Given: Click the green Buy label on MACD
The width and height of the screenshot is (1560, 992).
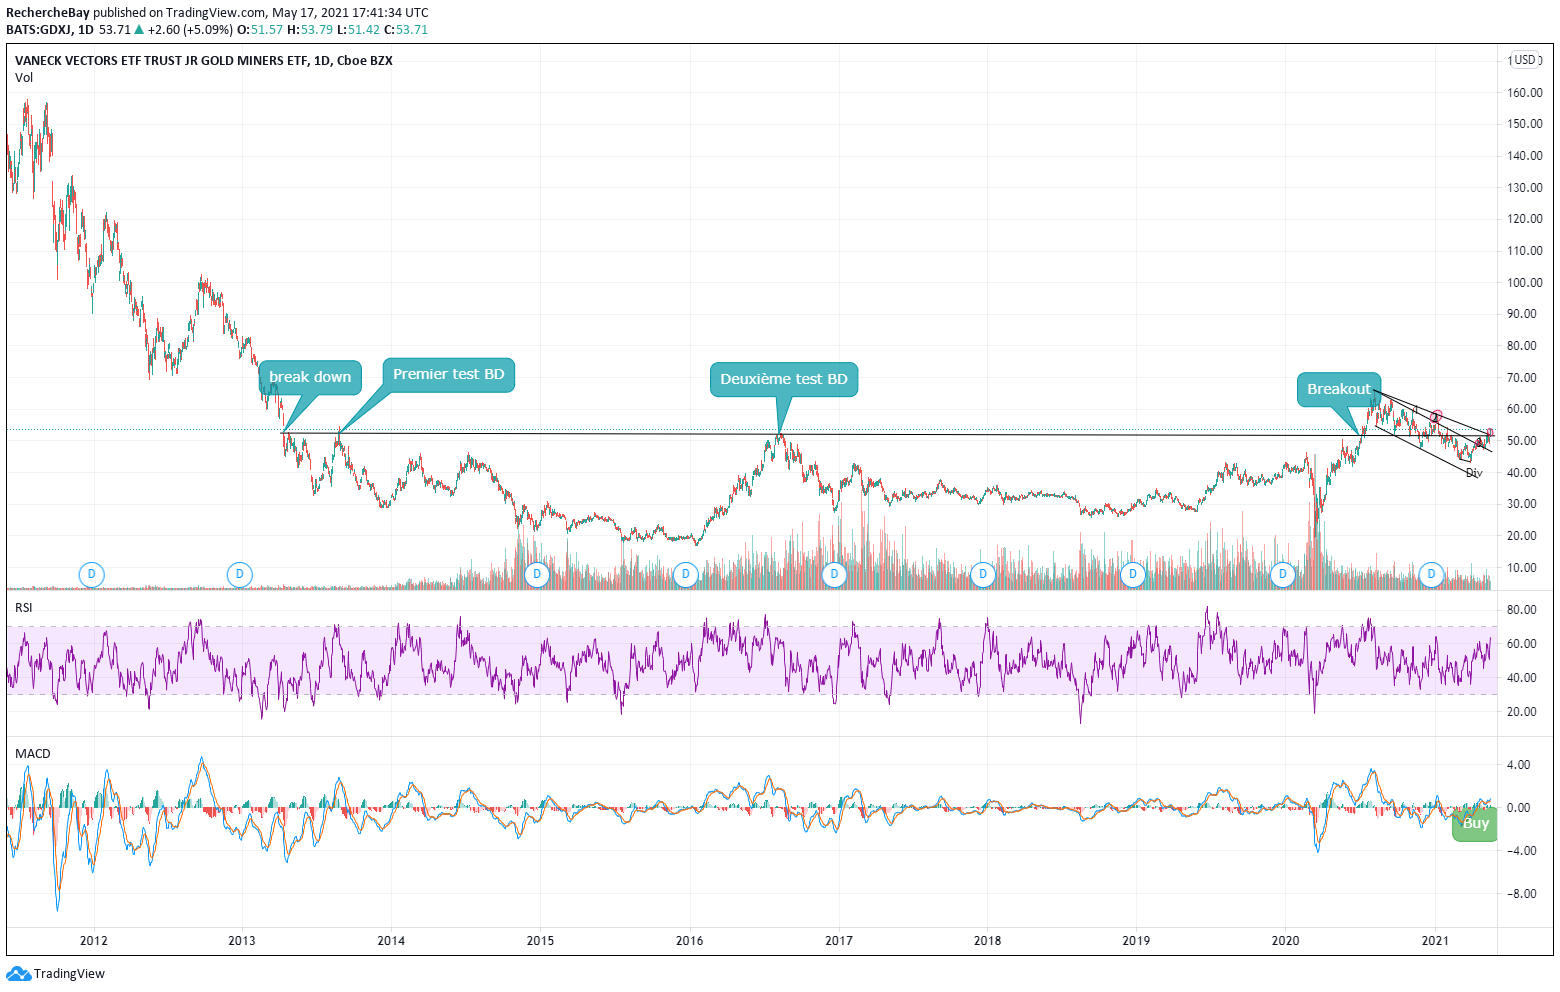Looking at the screenshot, I should click(x=1475, y=824).
